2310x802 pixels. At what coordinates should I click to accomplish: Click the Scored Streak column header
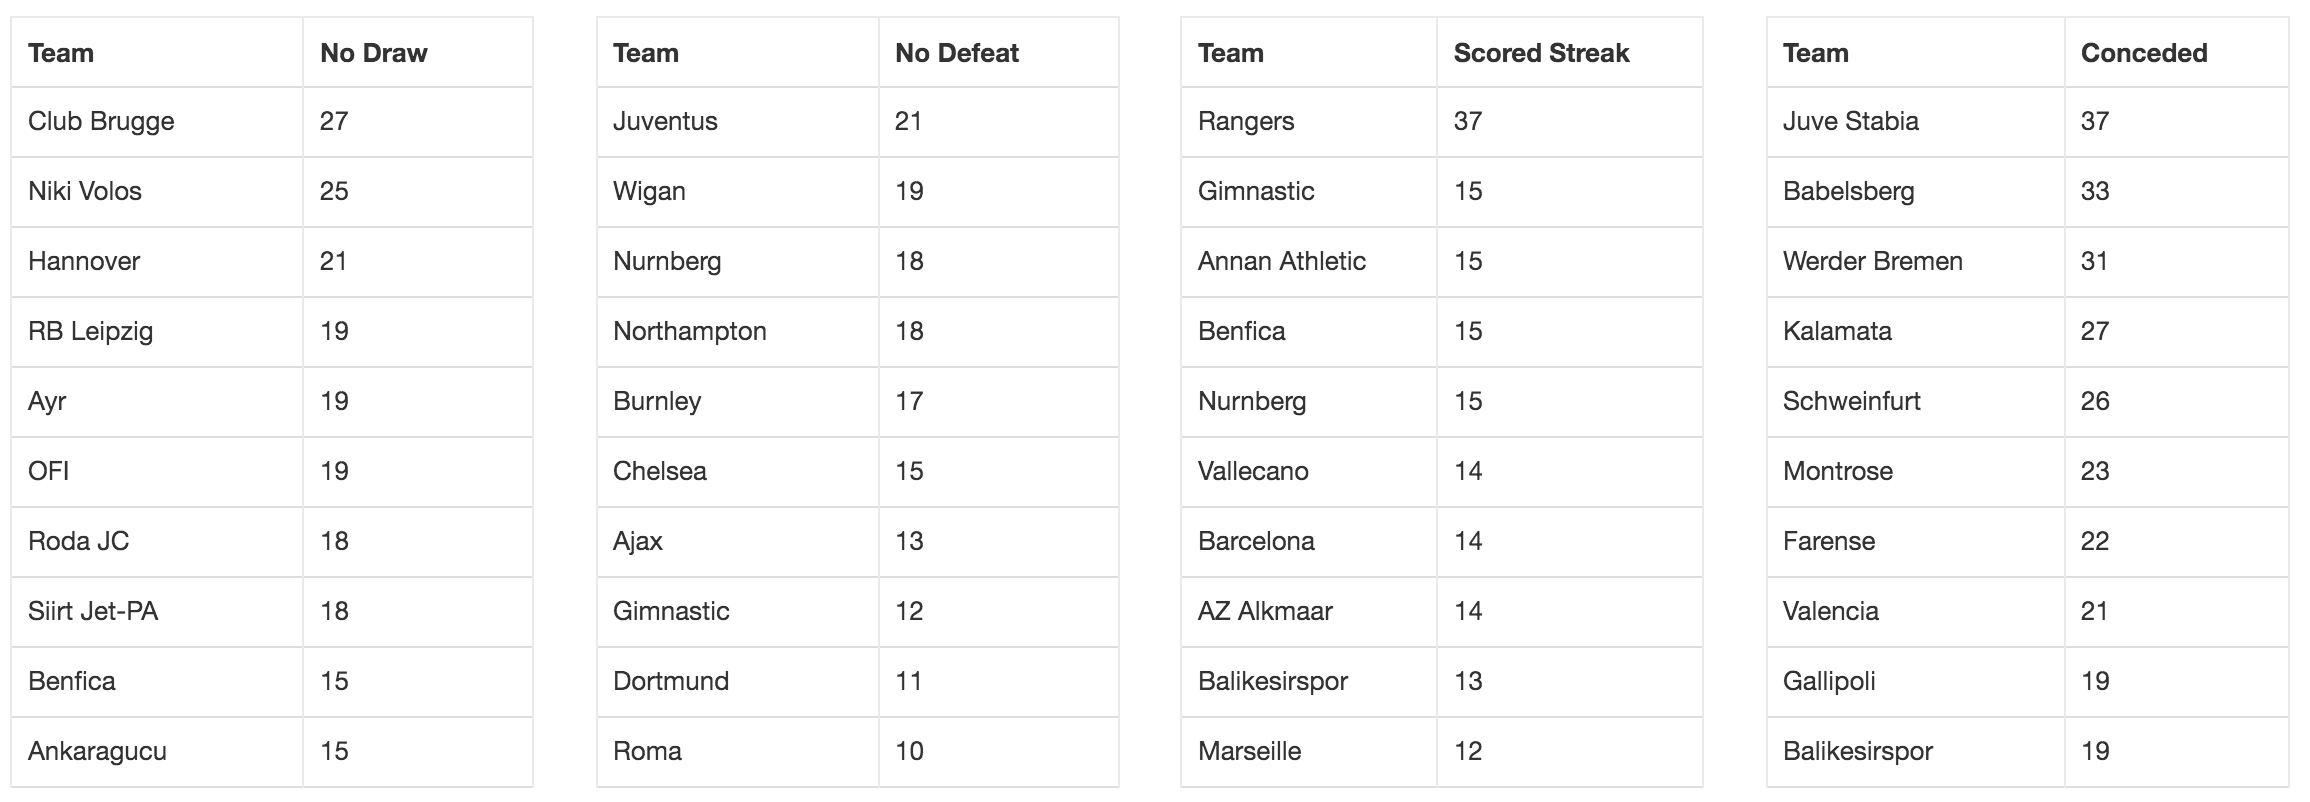point(1569,53)
